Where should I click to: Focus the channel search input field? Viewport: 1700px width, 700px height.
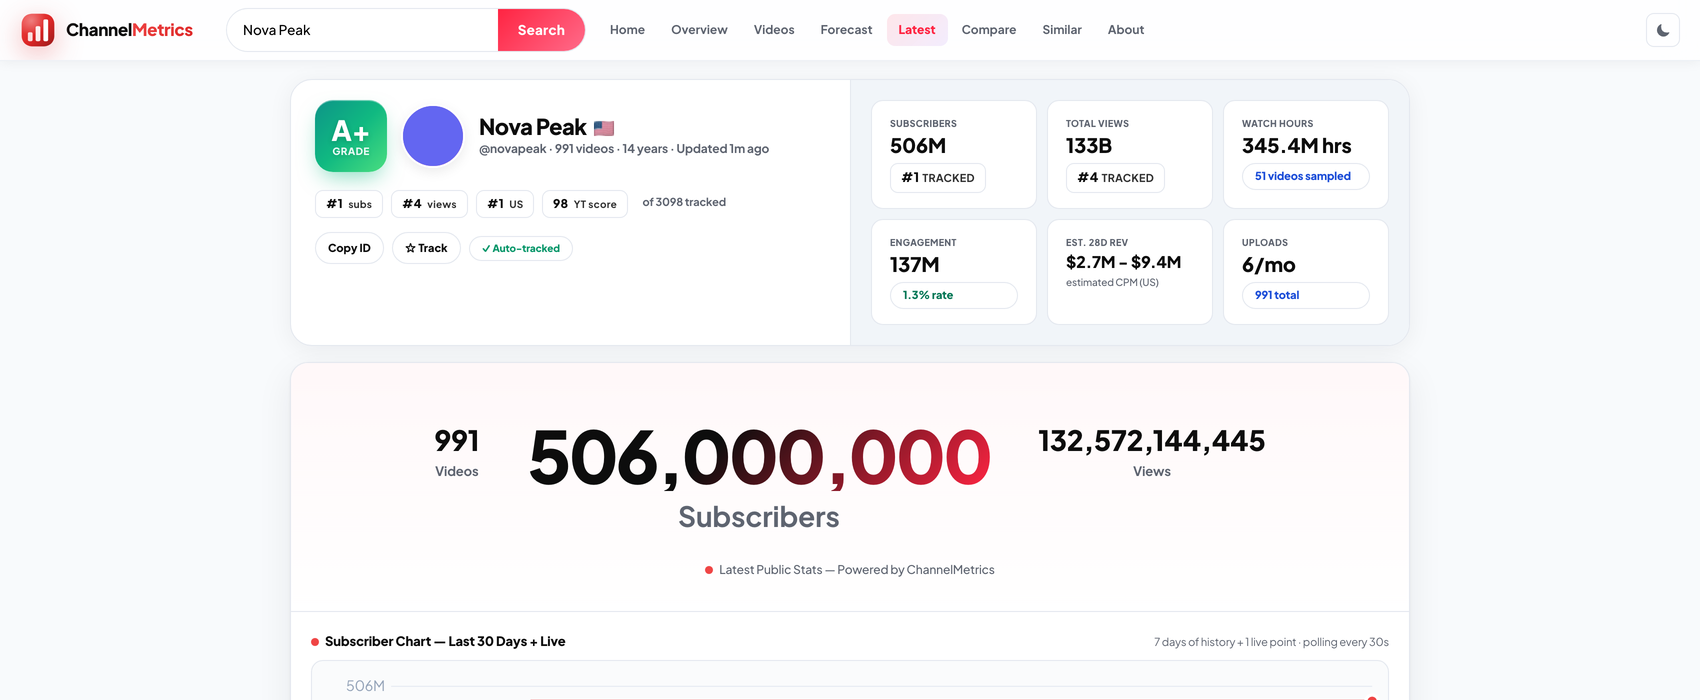pos(363,30)
